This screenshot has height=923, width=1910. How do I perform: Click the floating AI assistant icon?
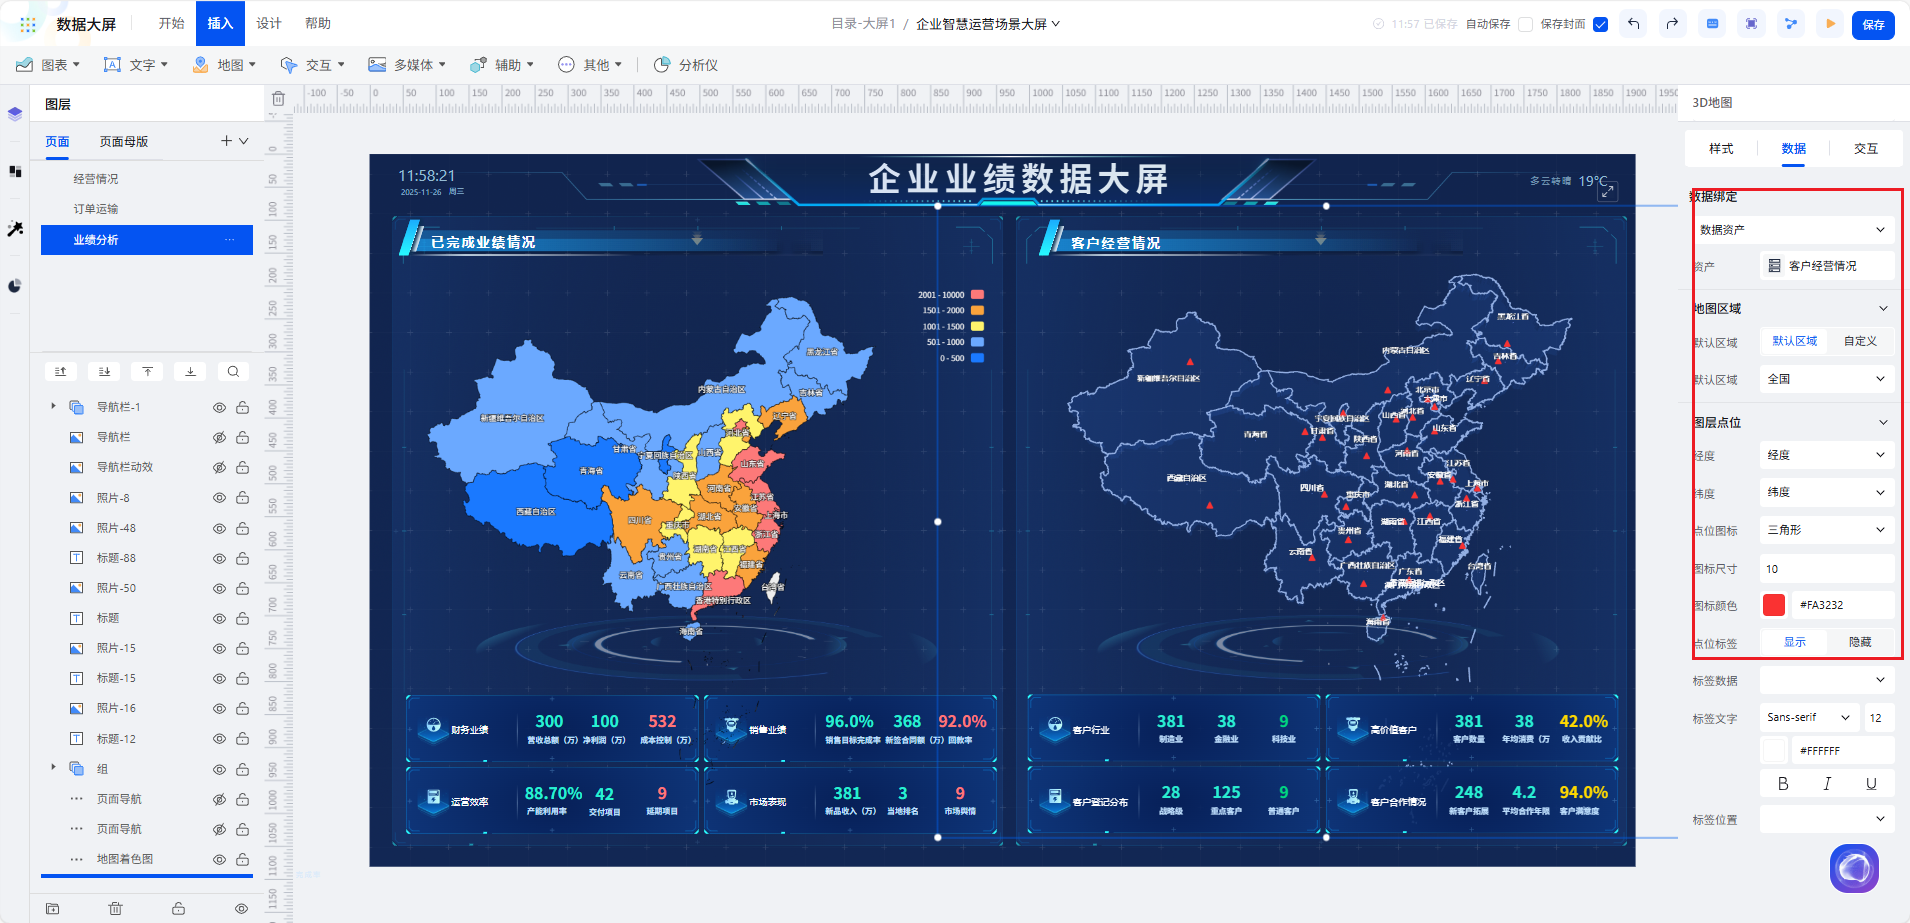(1854, 868)
